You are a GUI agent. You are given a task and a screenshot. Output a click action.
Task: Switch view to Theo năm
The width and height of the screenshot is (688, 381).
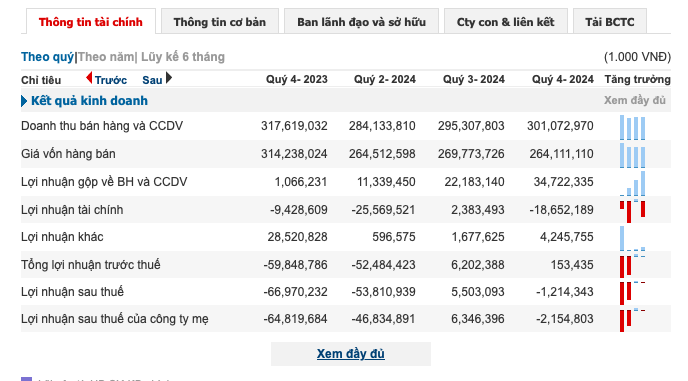tap(106, 57)
